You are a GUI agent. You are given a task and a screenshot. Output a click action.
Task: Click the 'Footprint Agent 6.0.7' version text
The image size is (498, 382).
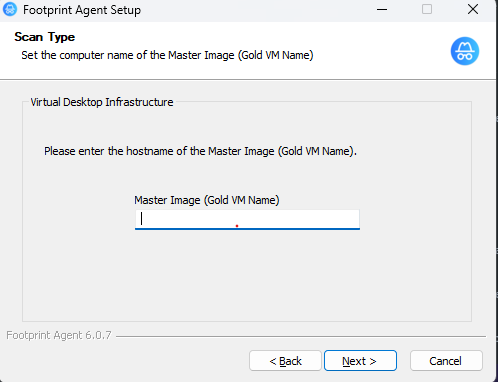[x=59, y=335]
